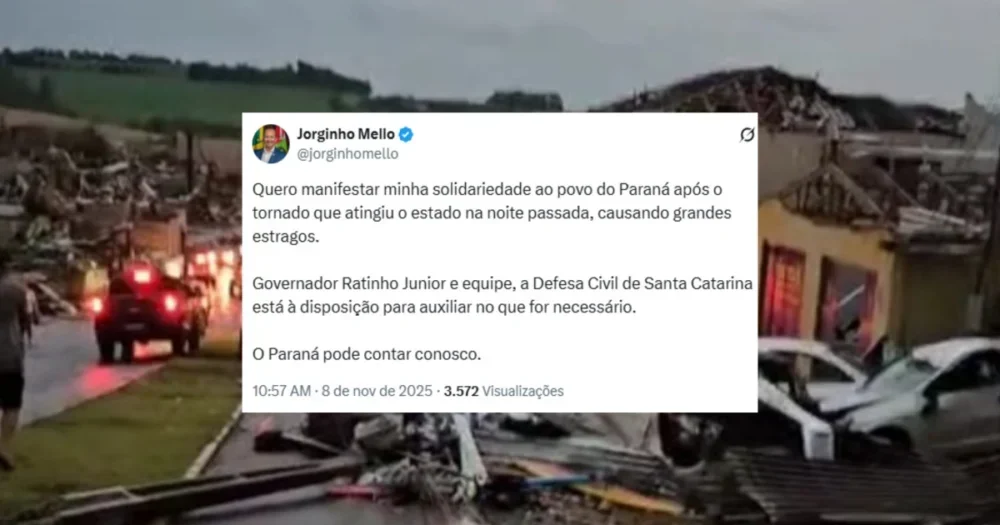Click the green hillside in the background
1000x525 pixels.
click(179, 96)
